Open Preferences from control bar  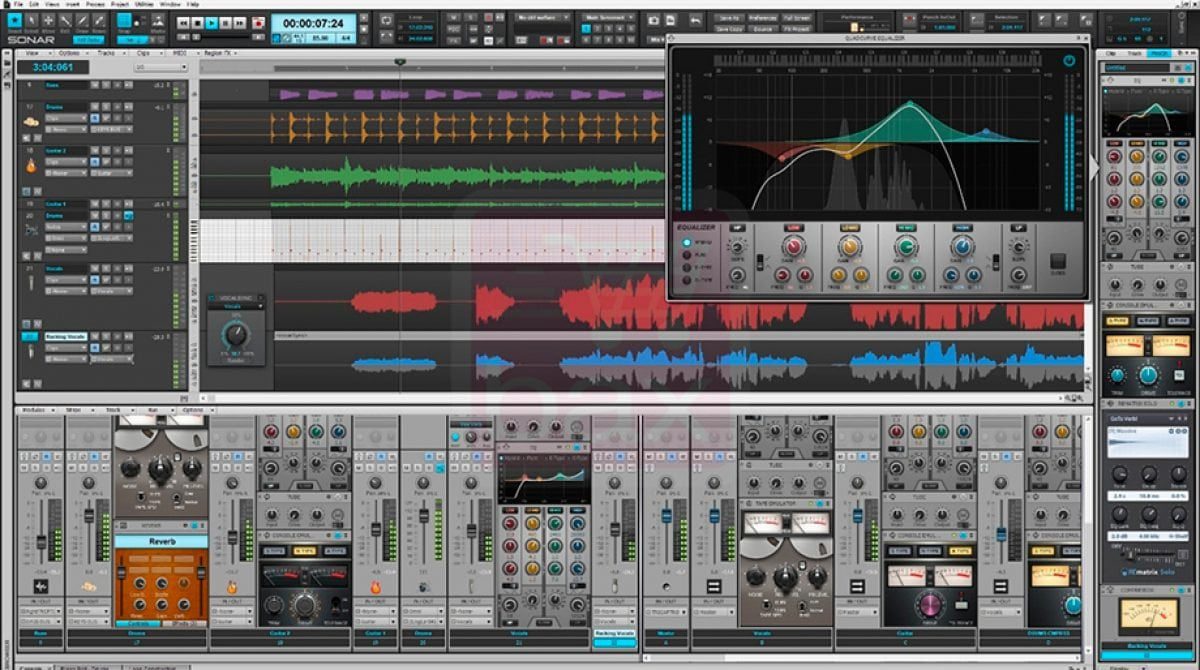763,18
